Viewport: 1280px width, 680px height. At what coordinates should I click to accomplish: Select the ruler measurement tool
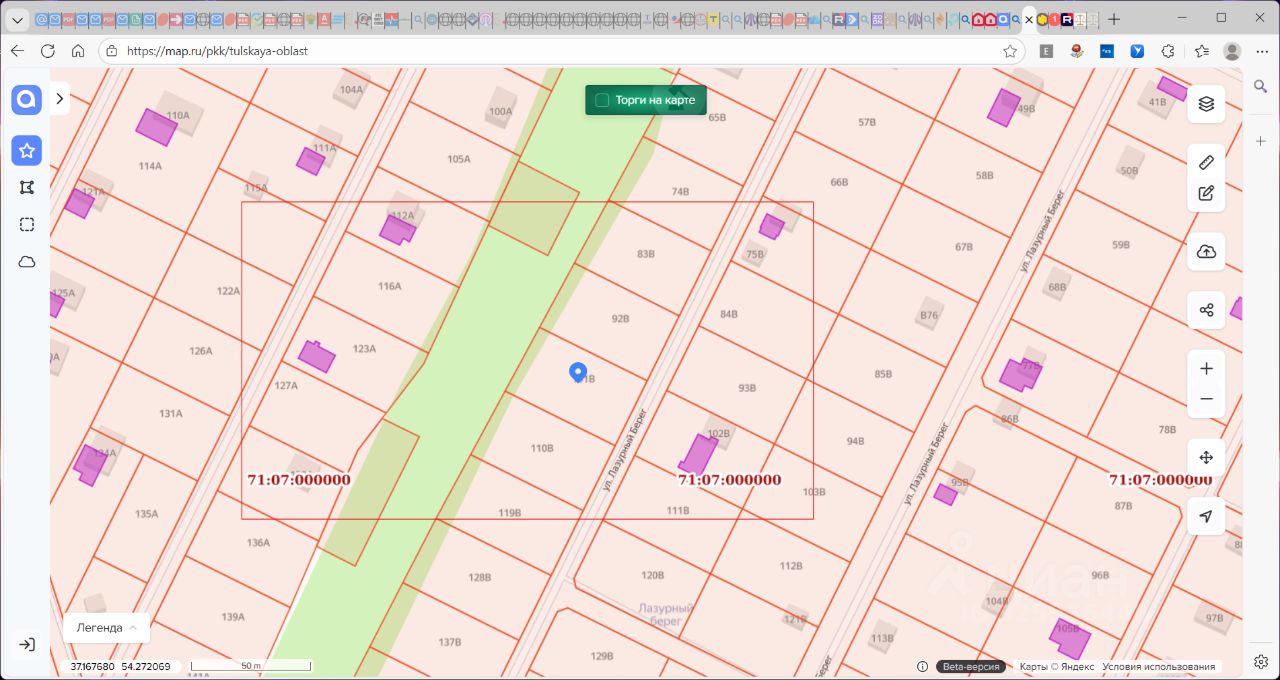pos(1206,162)
